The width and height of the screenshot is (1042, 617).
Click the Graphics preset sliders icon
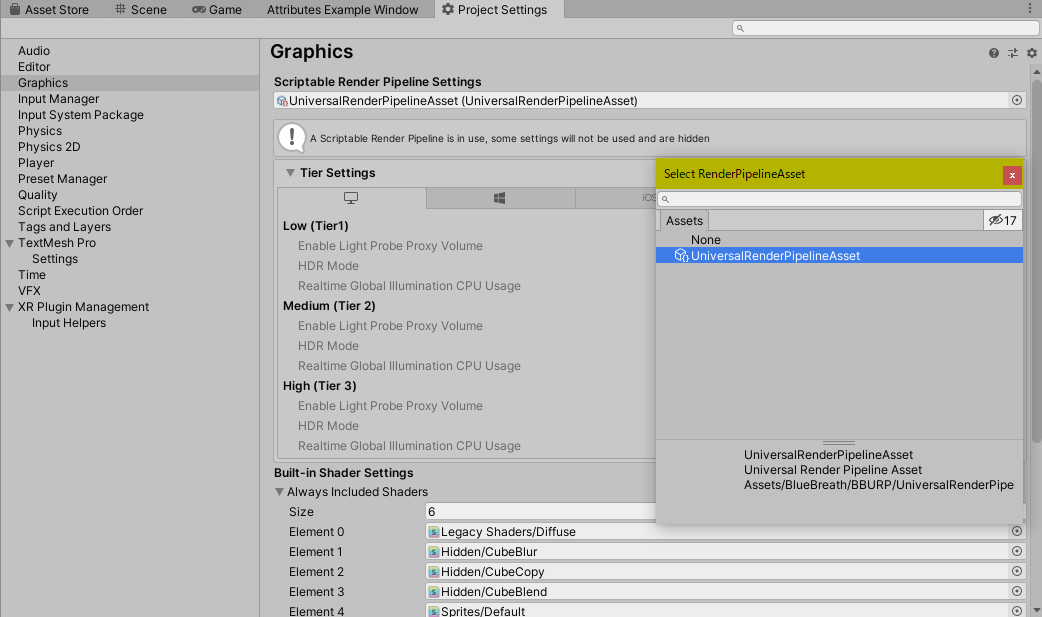pos(1013,53)
